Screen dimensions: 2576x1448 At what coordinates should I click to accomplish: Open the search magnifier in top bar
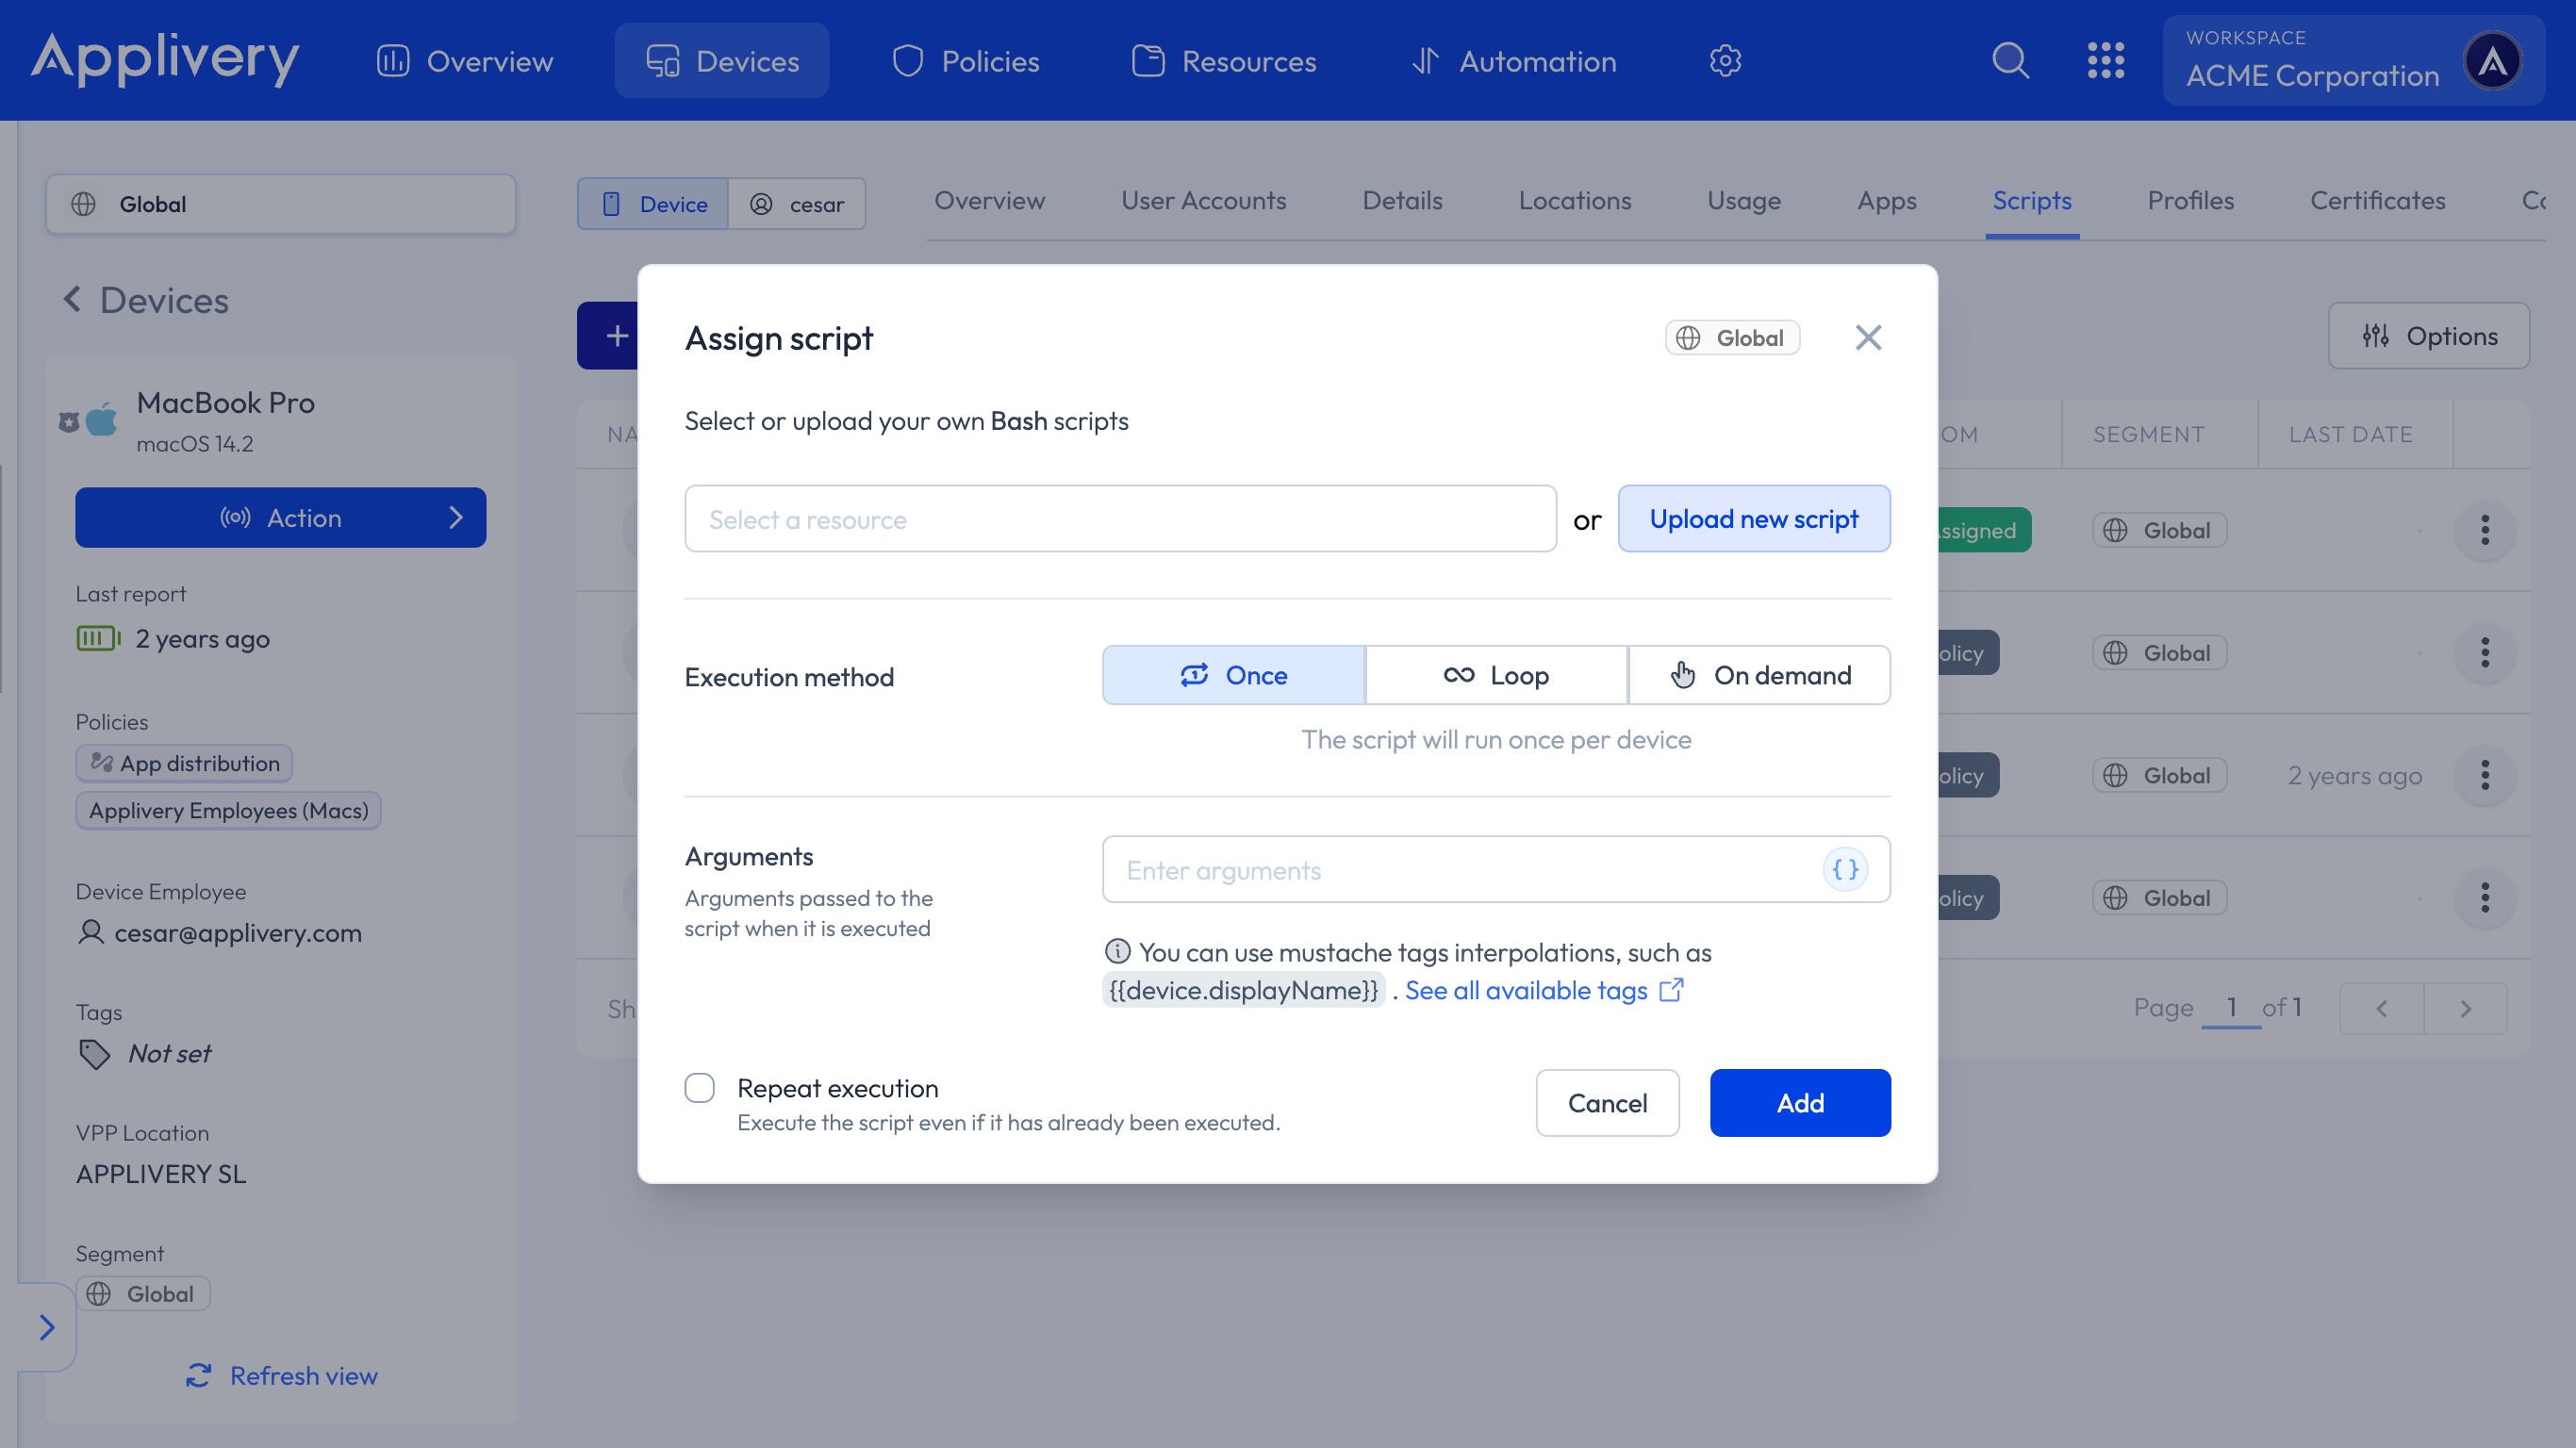2010,60
